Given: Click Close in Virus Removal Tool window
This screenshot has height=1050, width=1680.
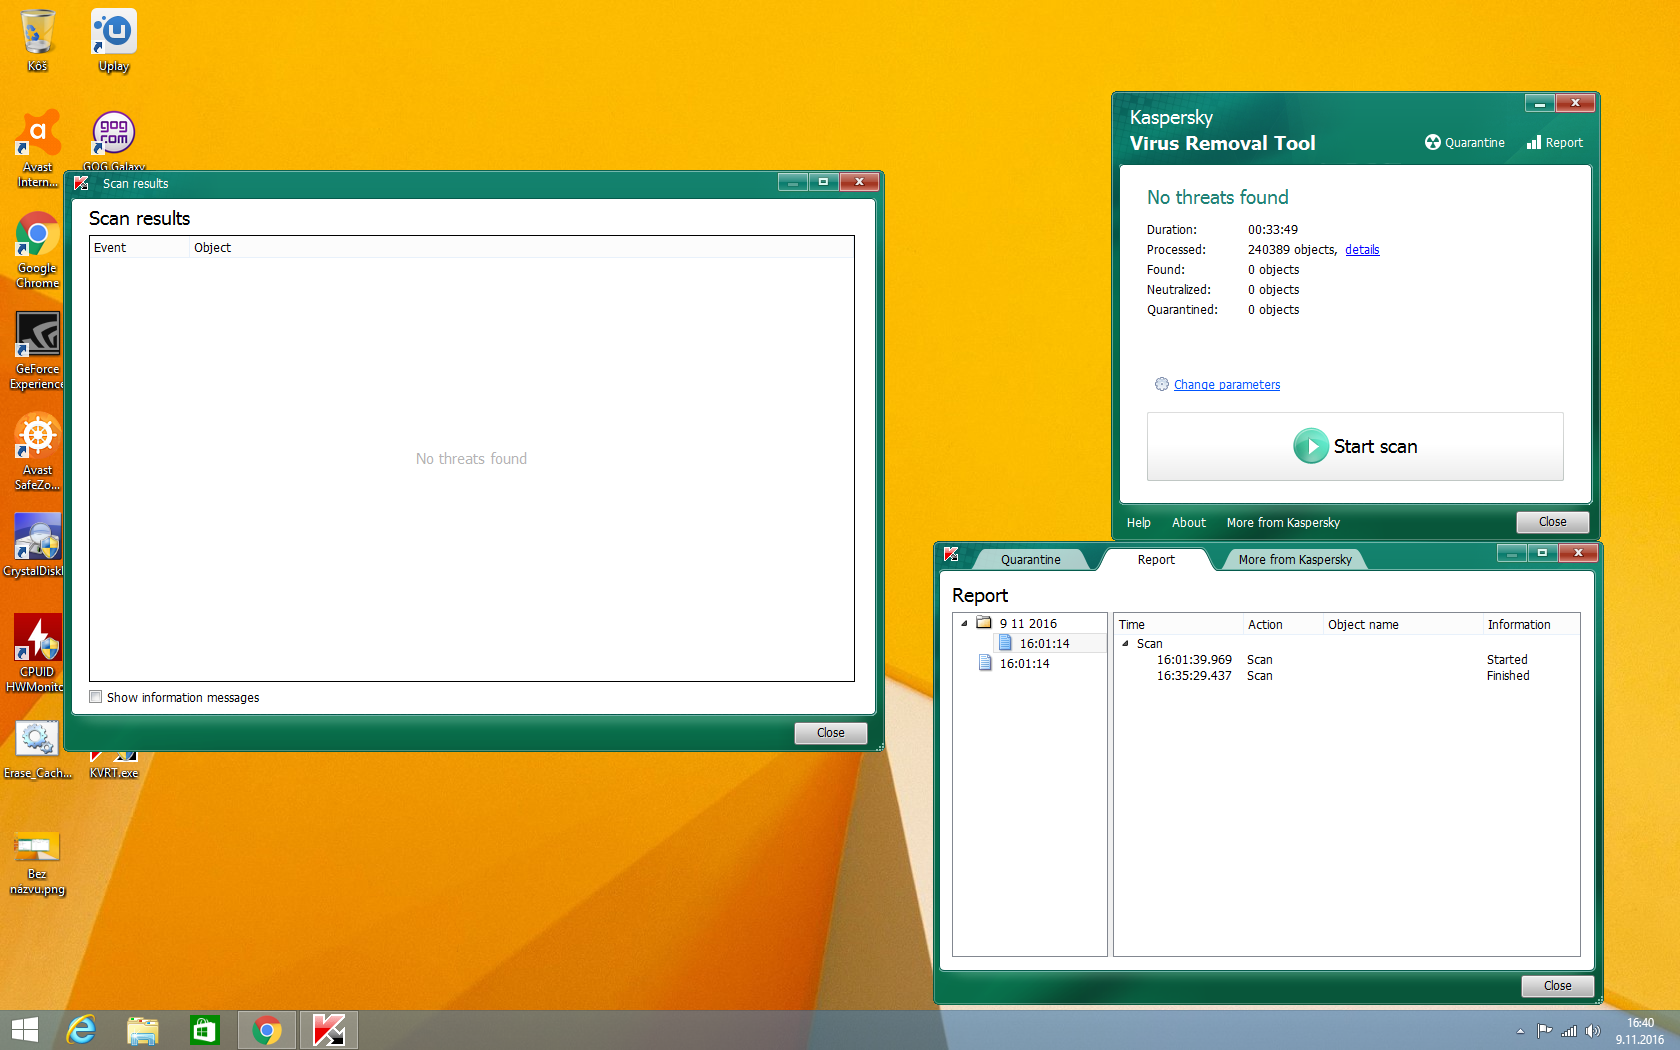Looking at the screenshot, I should coord(1553,522).
